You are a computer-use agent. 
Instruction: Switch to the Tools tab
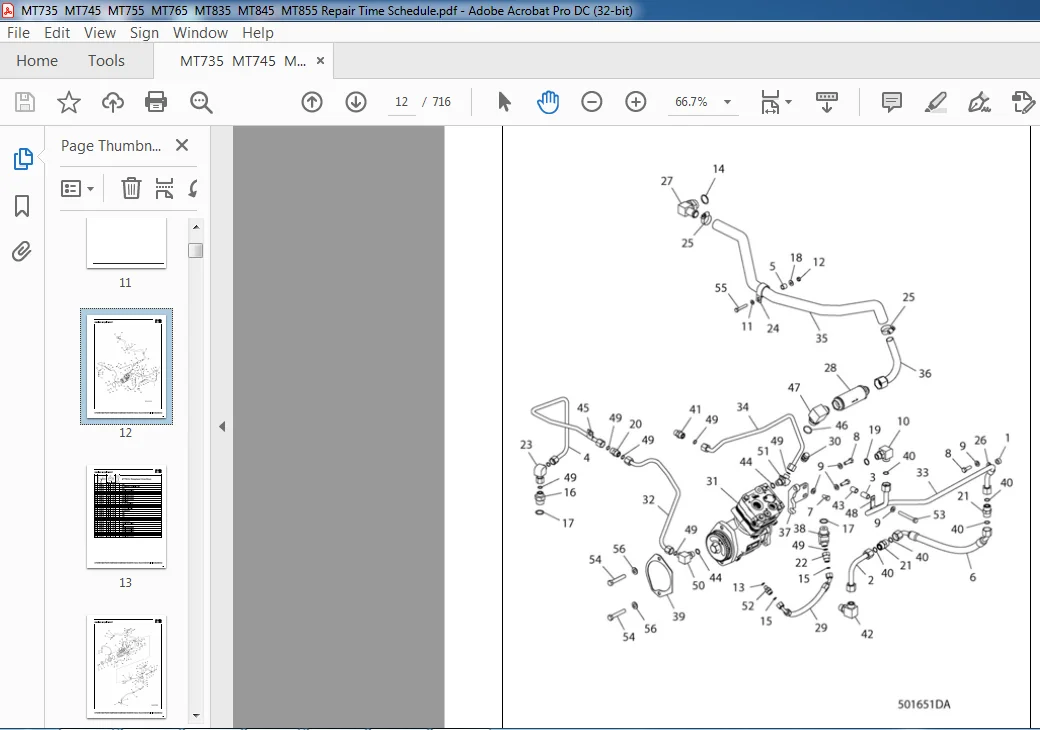click(106, 61)
